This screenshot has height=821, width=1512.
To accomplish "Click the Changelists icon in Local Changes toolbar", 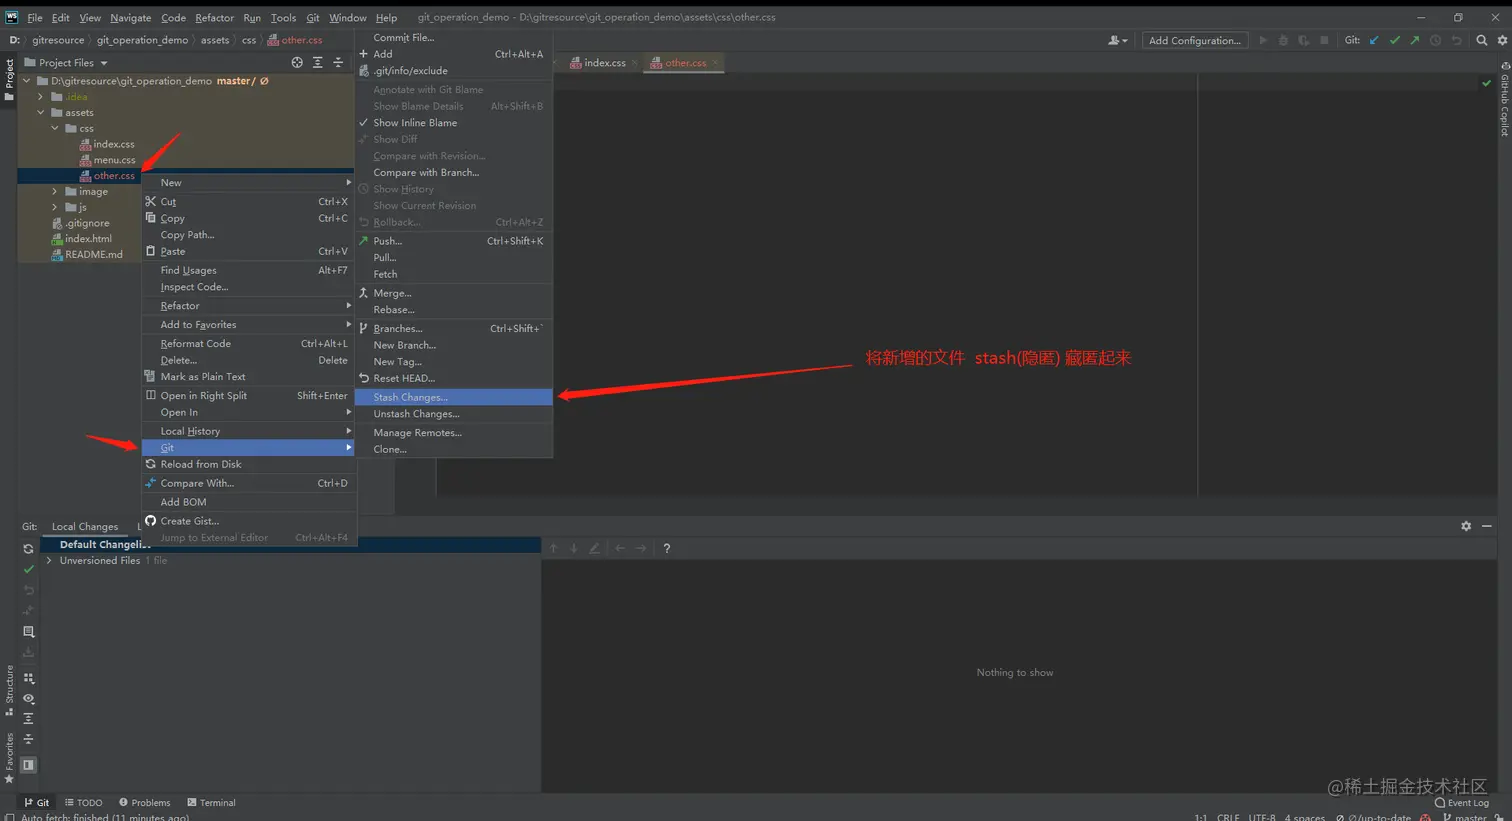I will pyautogui.click(x=28, y=632).
